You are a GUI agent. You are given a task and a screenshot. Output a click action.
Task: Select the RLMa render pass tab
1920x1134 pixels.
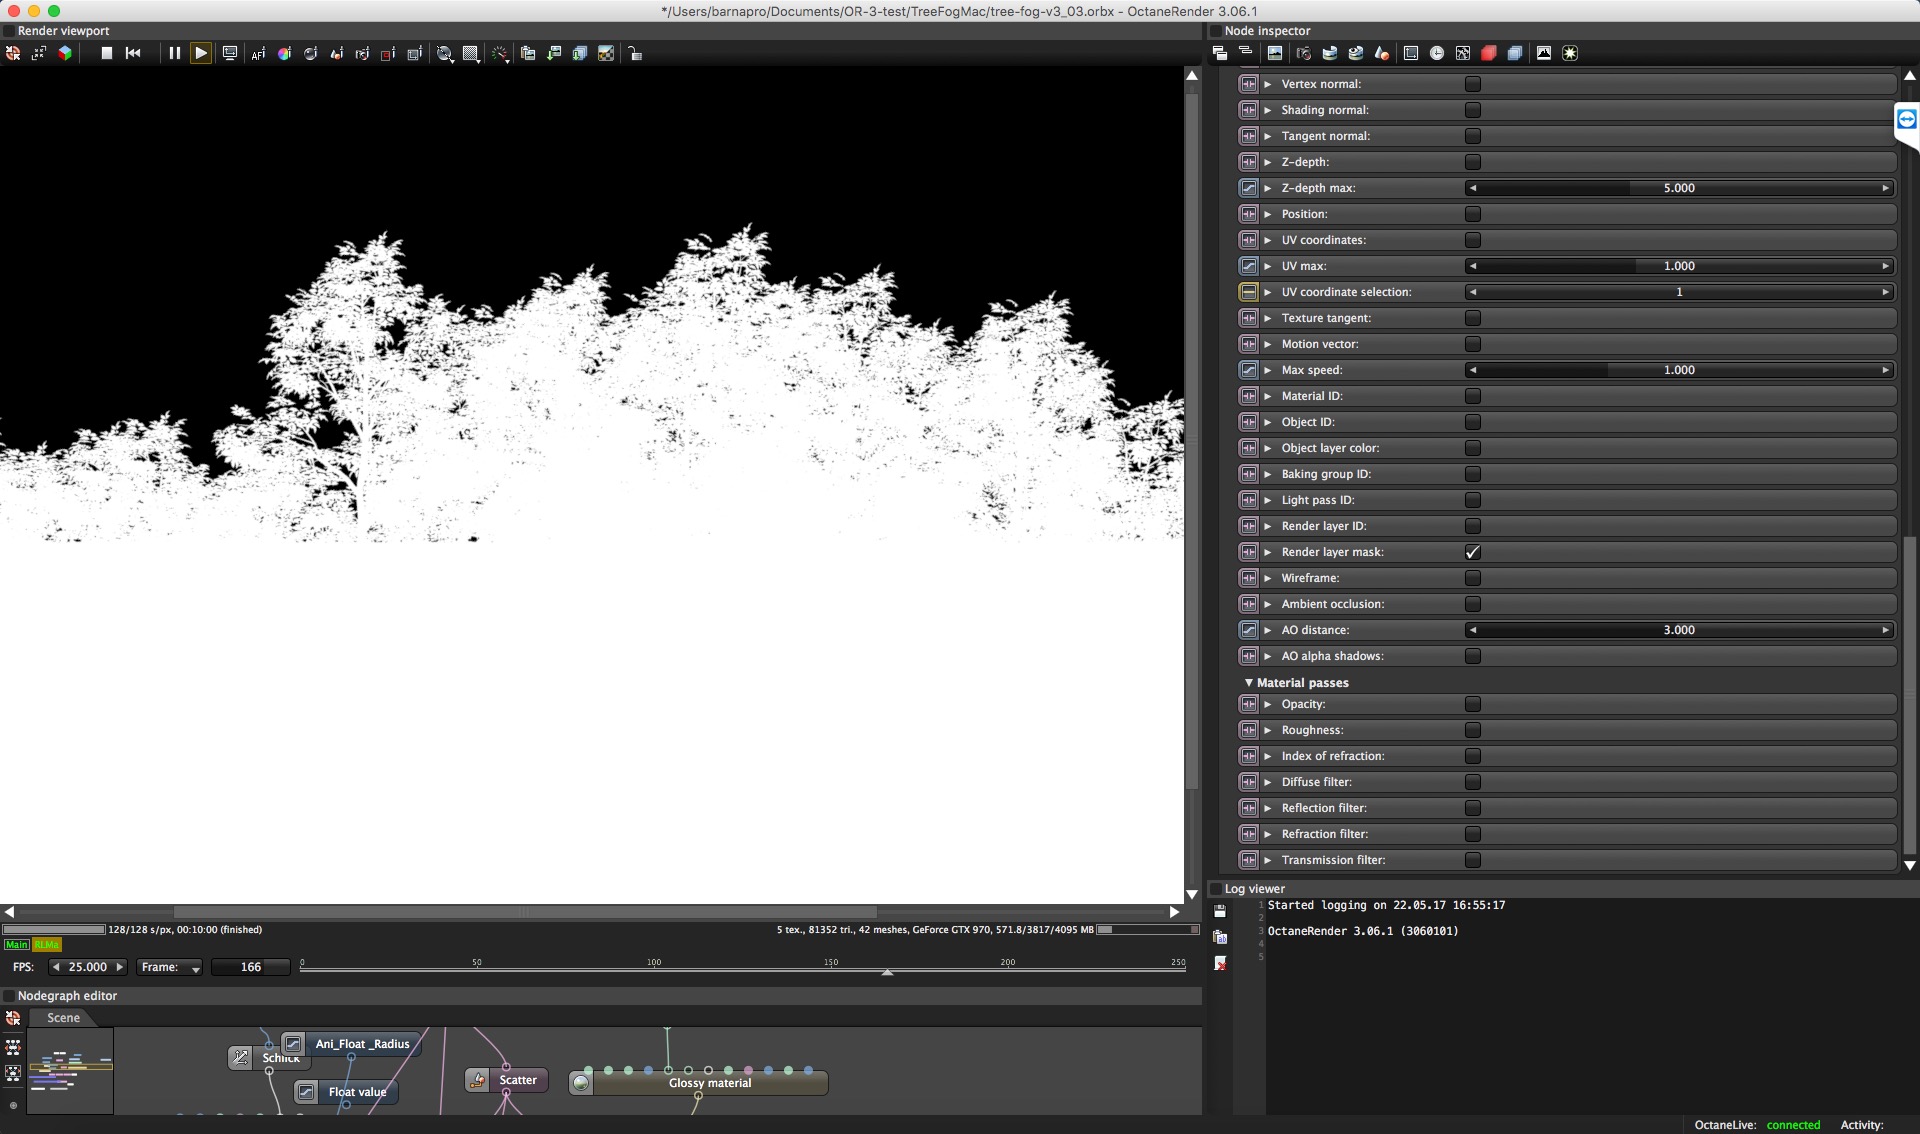[46, 945]
